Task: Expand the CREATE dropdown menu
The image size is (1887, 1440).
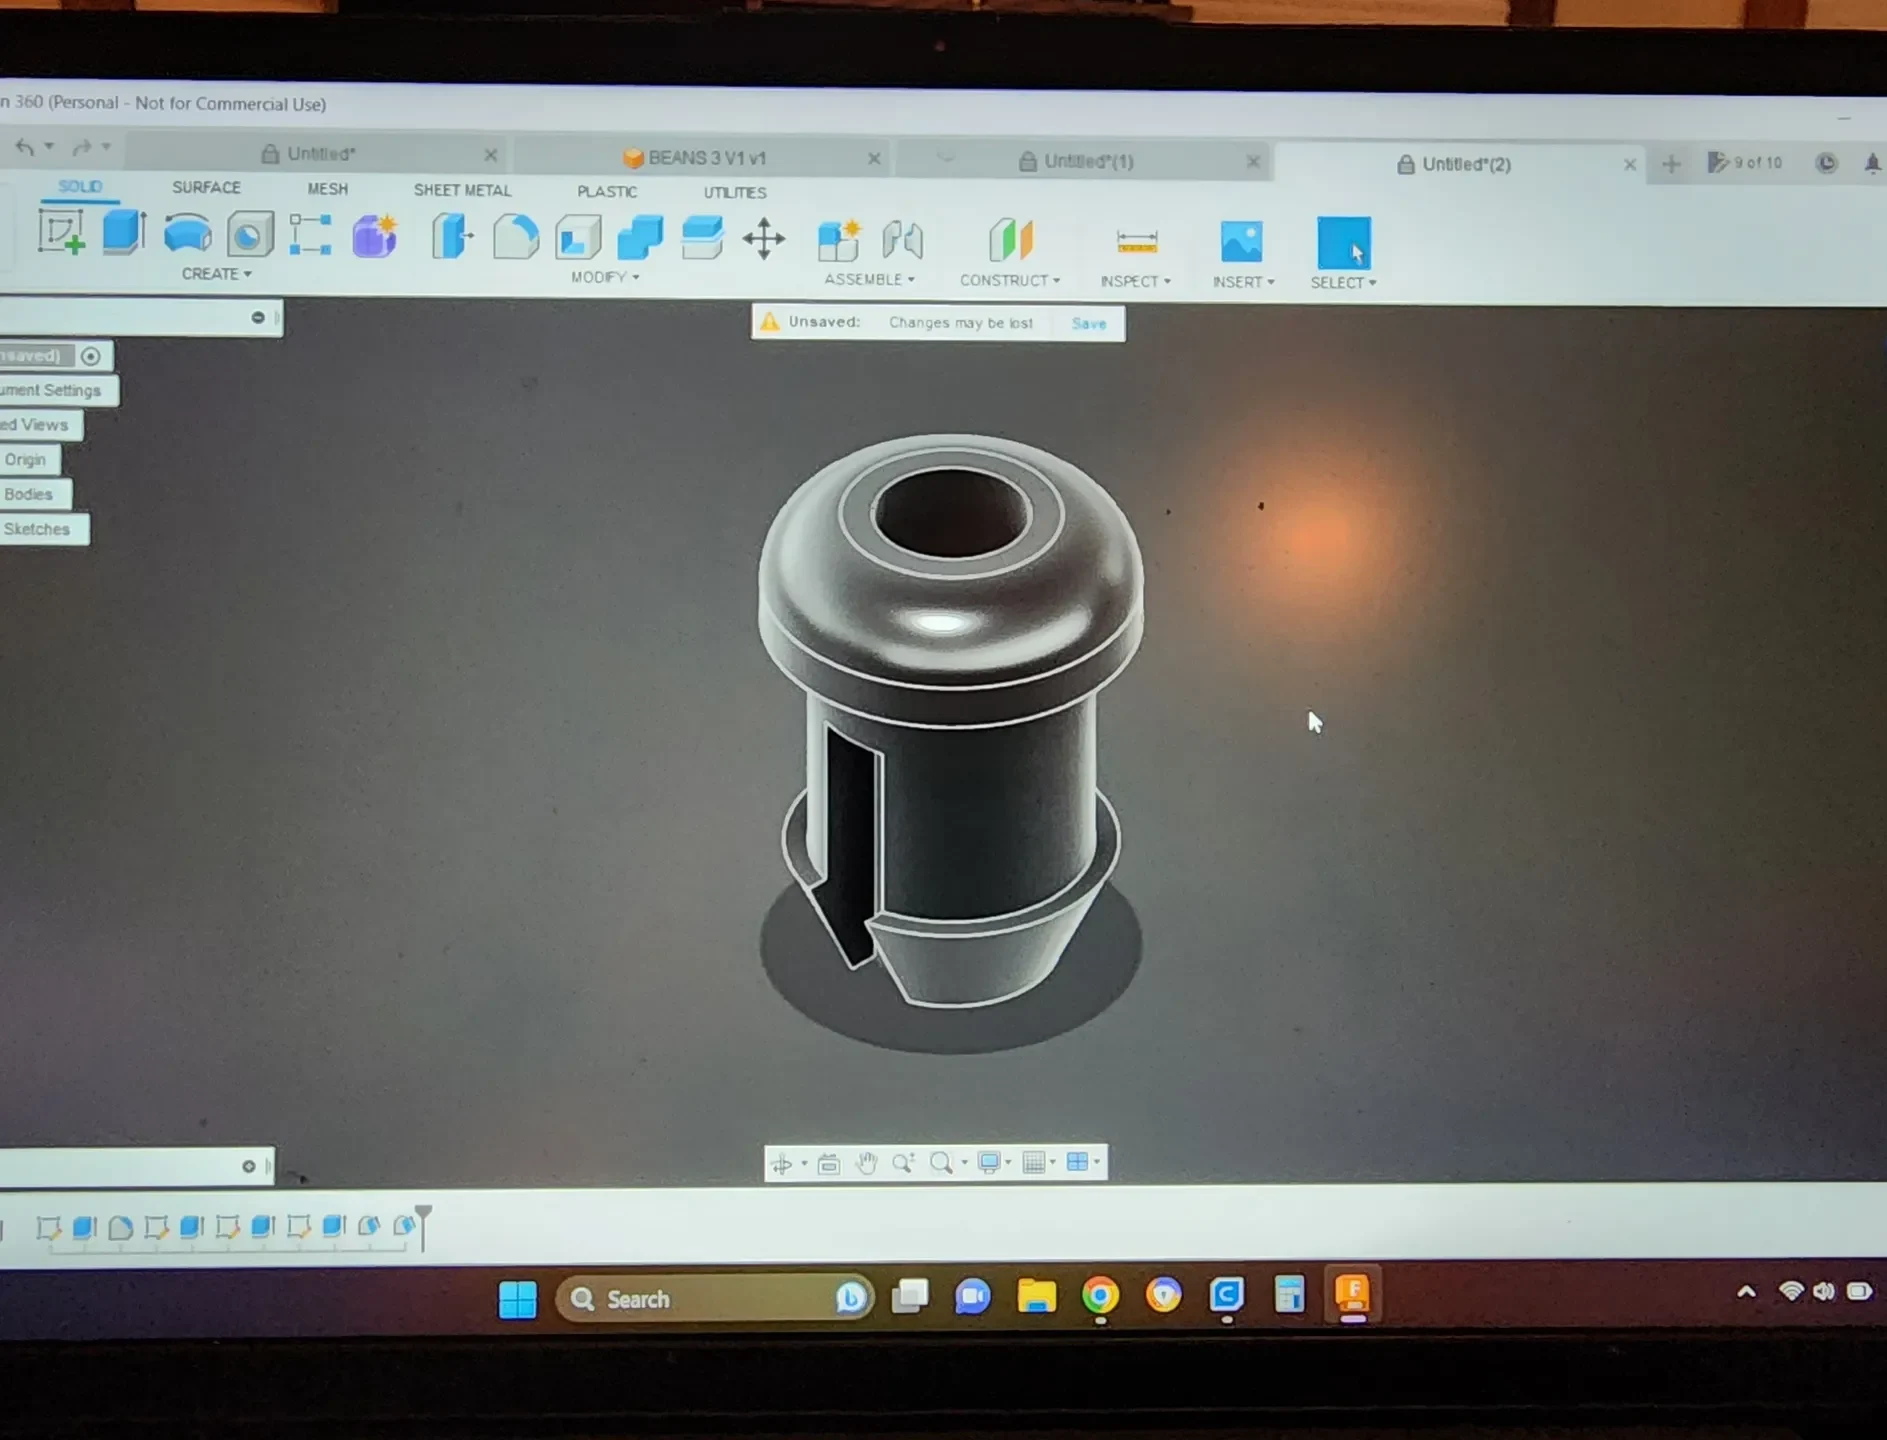Action: coord(216,274)
